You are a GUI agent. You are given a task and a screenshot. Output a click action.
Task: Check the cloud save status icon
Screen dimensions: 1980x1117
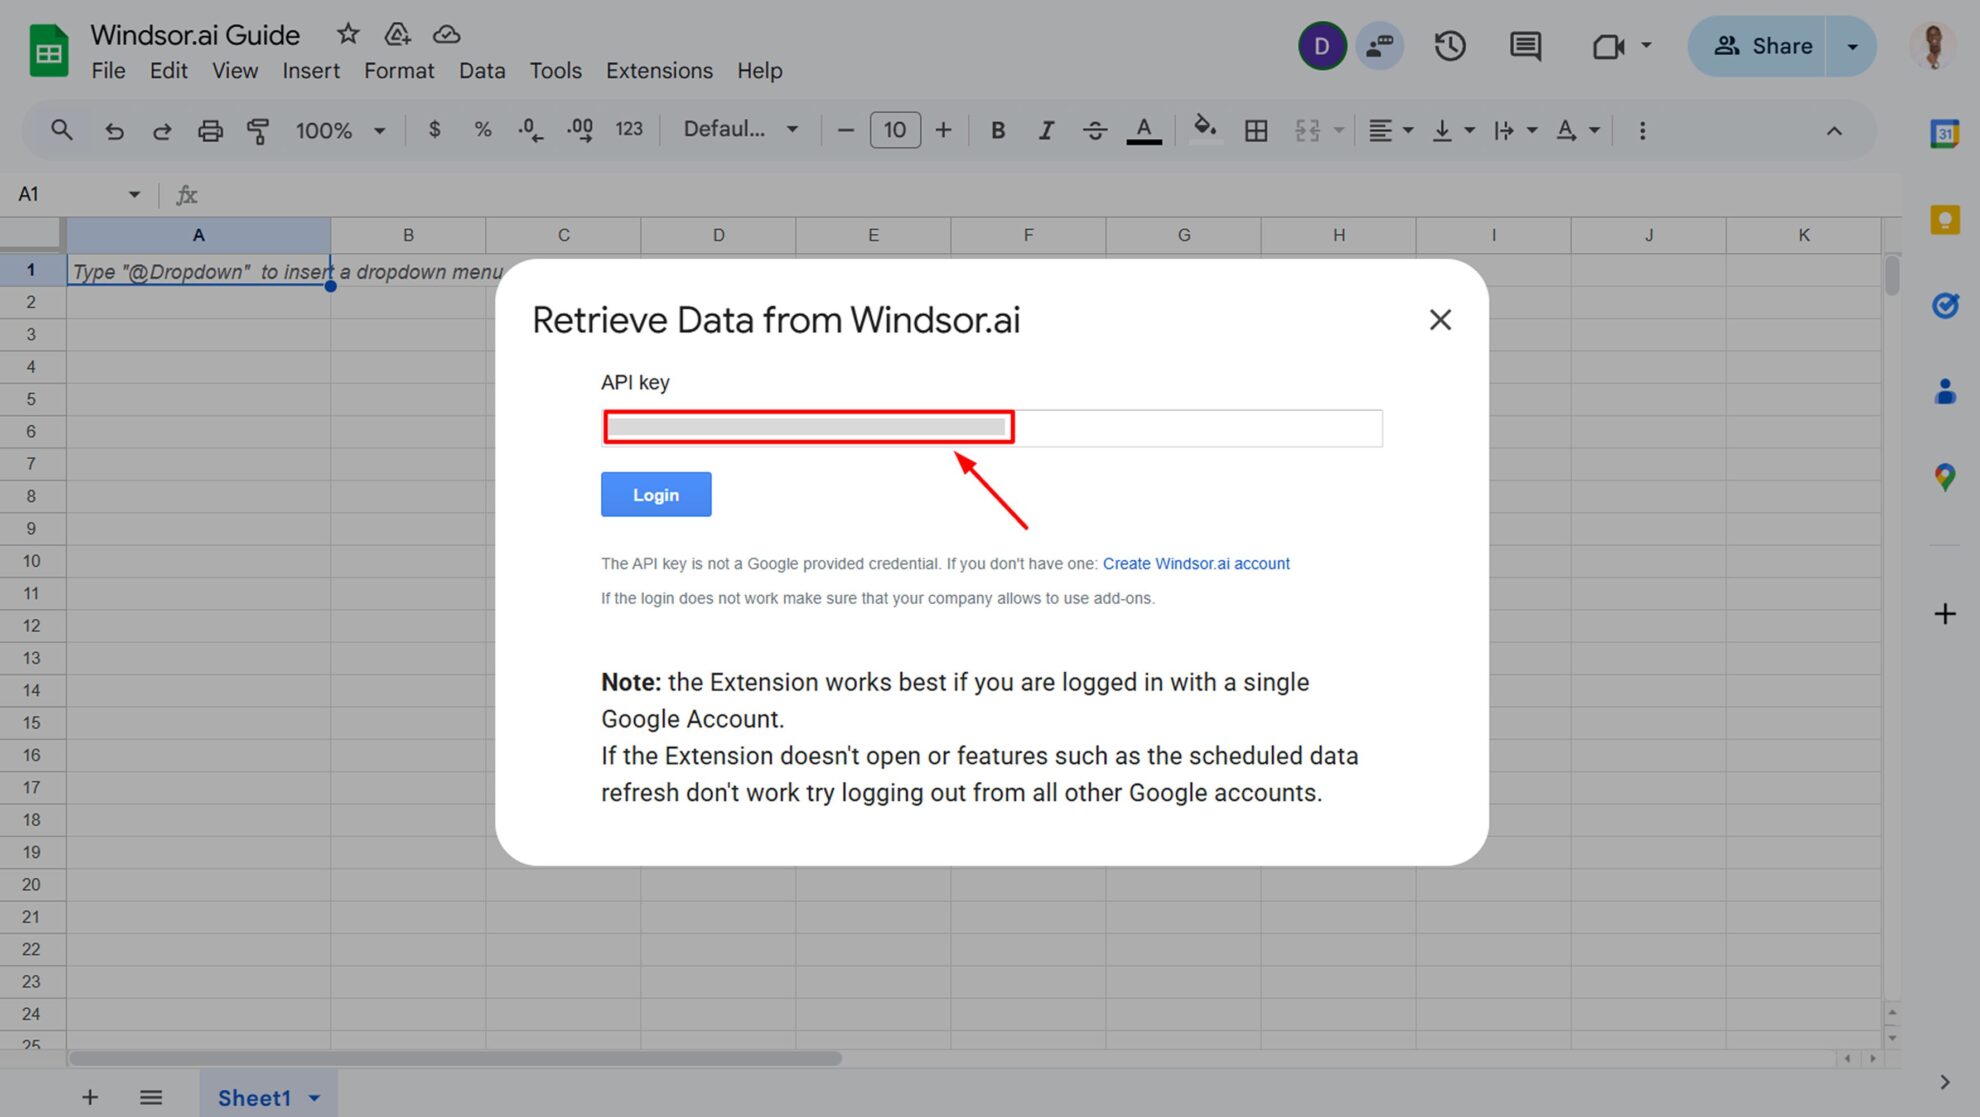coord(446,34)
